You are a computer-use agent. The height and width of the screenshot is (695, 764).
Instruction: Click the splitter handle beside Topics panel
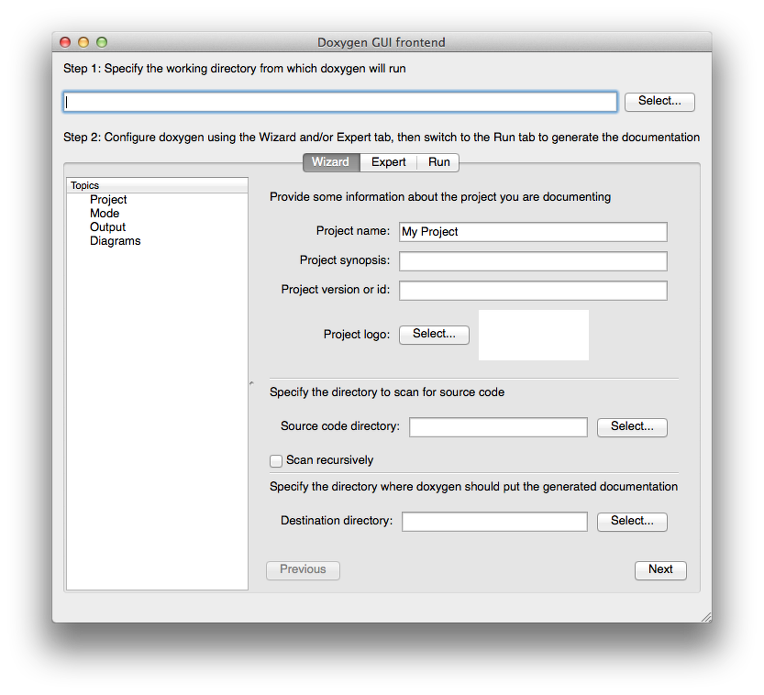point(251,383)
